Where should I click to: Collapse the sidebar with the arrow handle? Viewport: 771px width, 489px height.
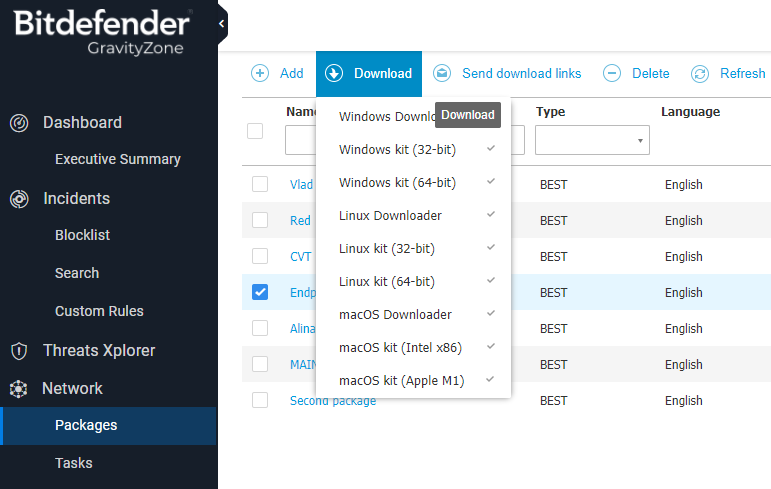pos(222,23)
